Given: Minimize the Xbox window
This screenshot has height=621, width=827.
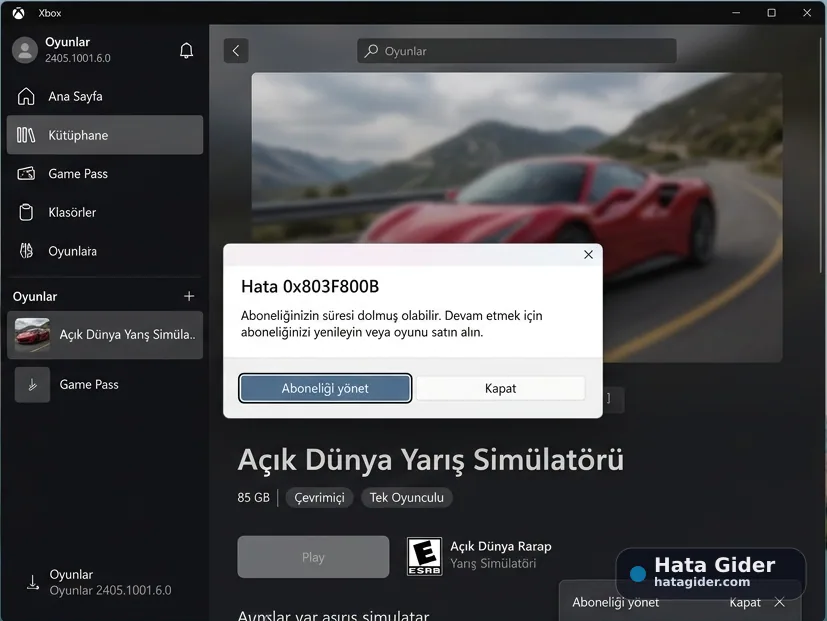Looking at the screenshot, I should point(736,13).
